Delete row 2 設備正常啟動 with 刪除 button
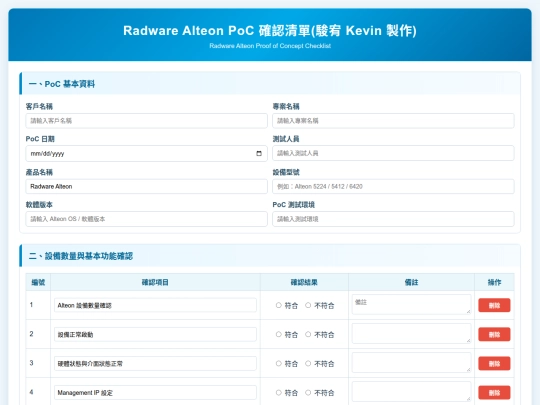 point(494,334)
